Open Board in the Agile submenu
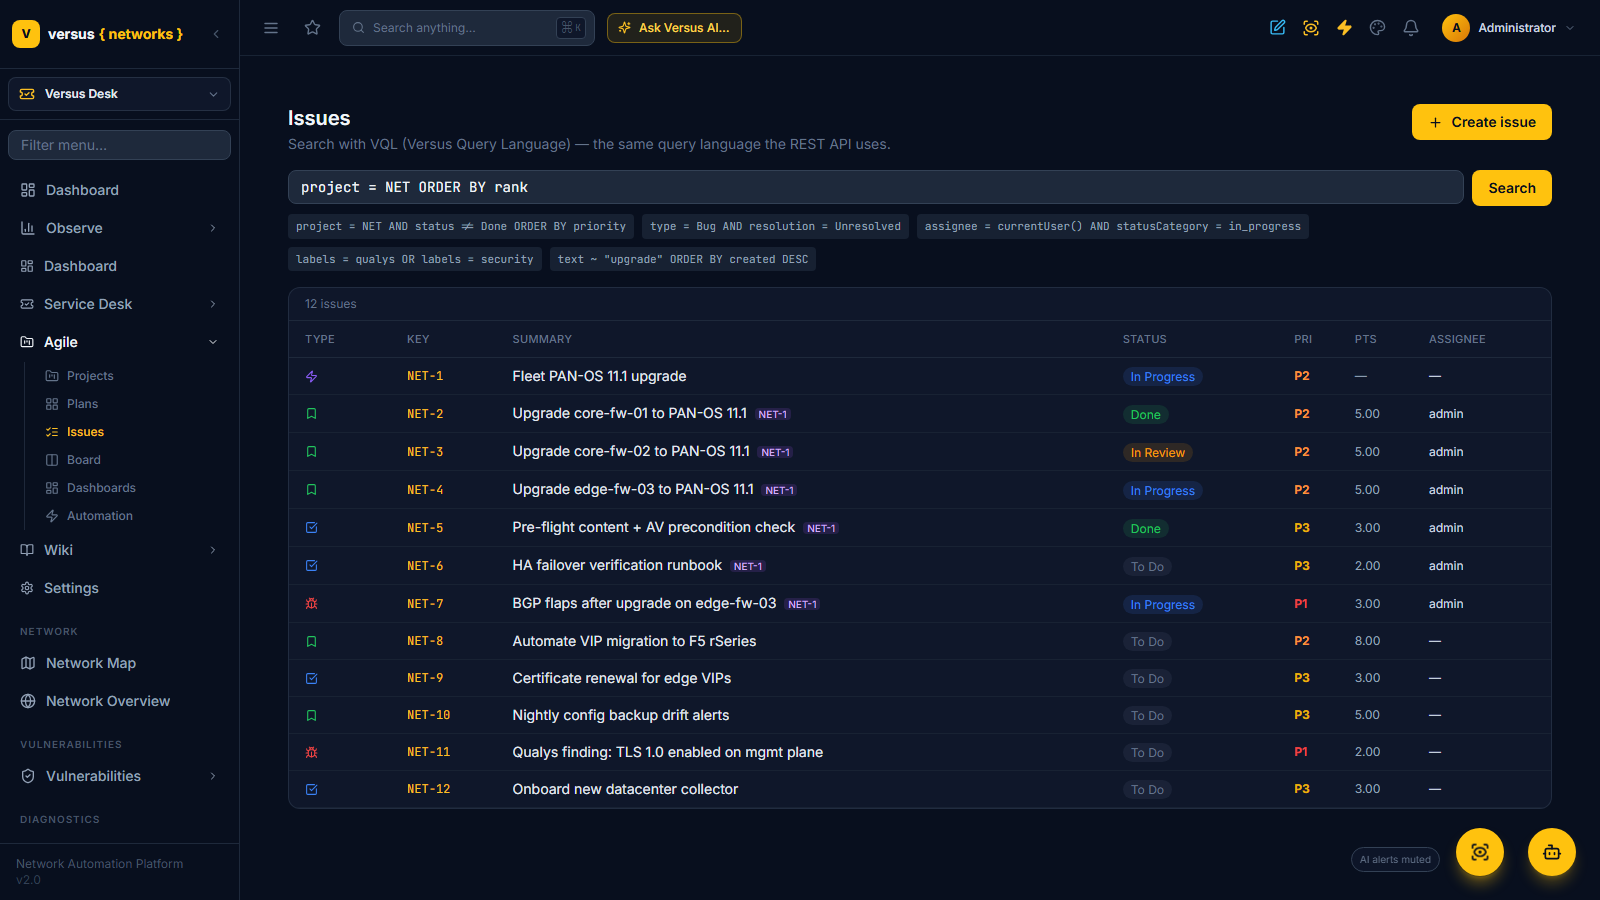Screen dimensions: 1600x900 (83, 460)
